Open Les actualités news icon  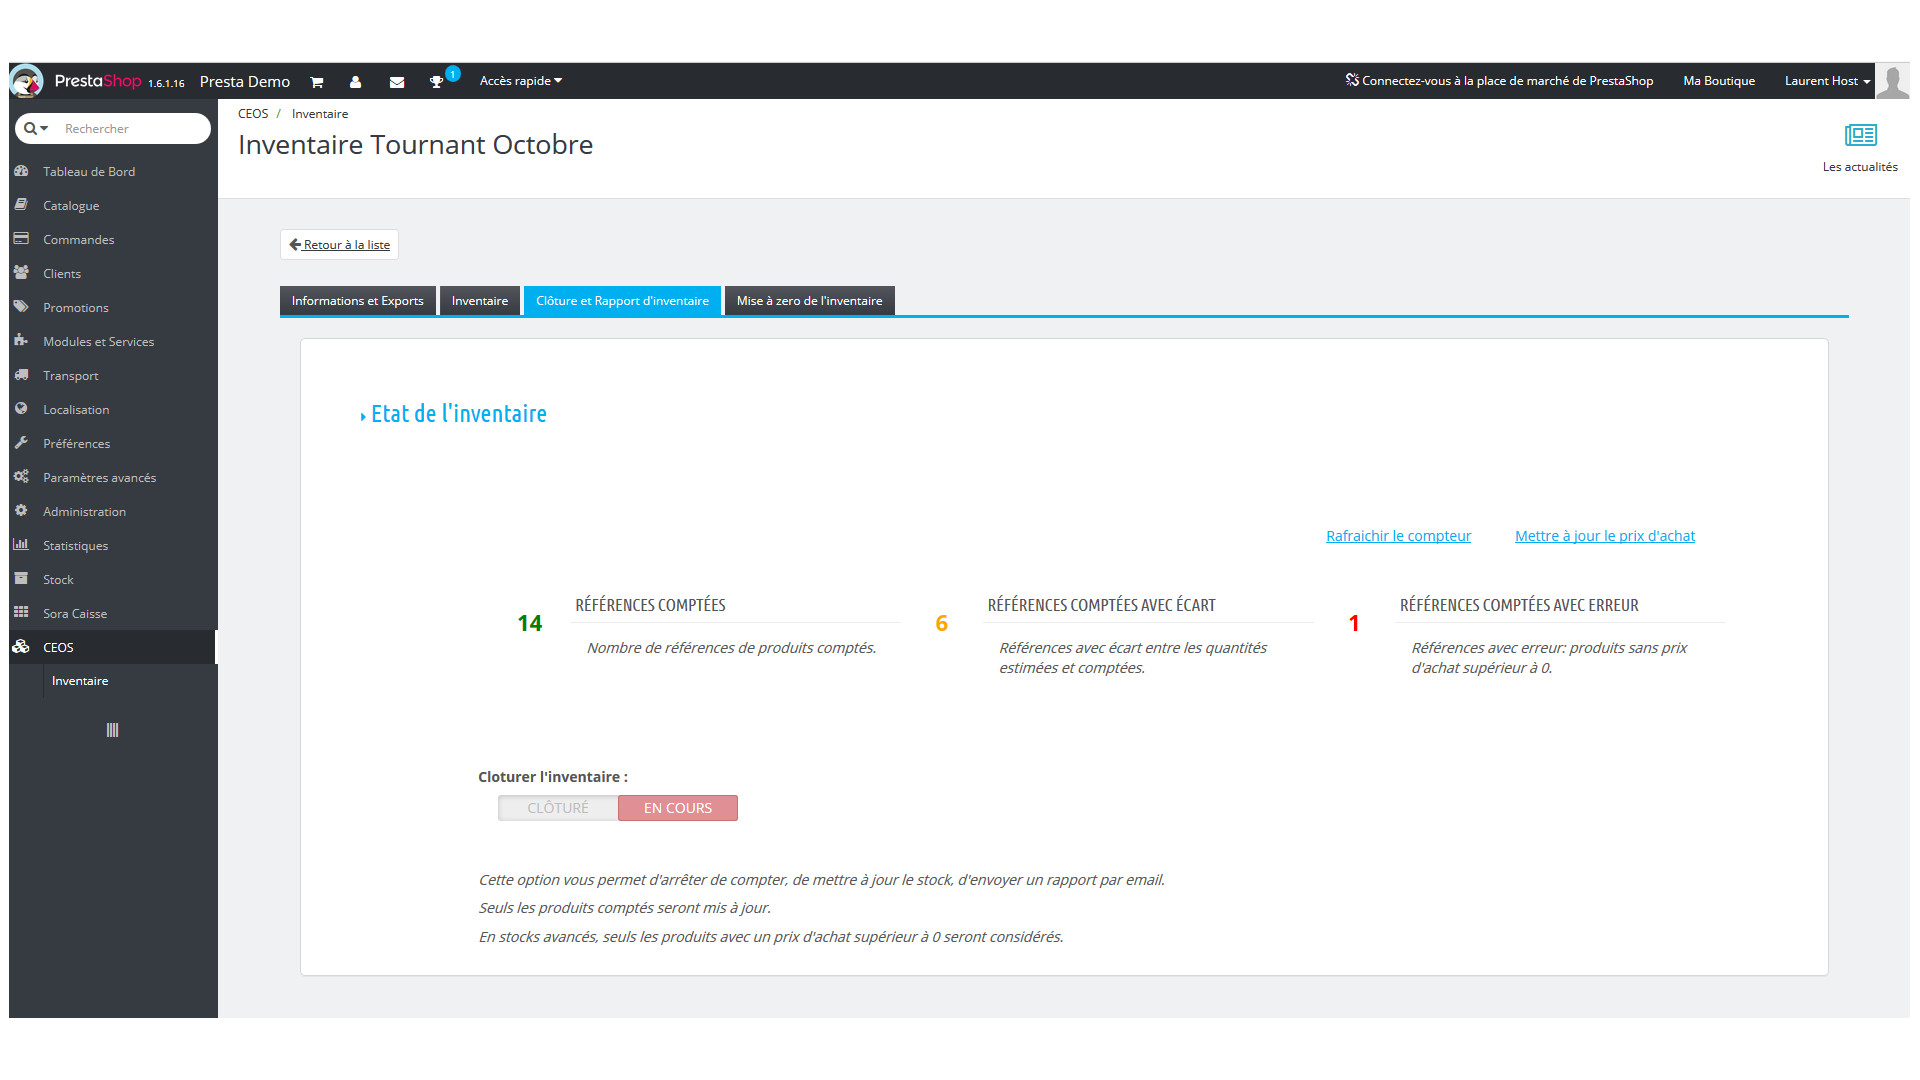click(x=1860, y=136)
